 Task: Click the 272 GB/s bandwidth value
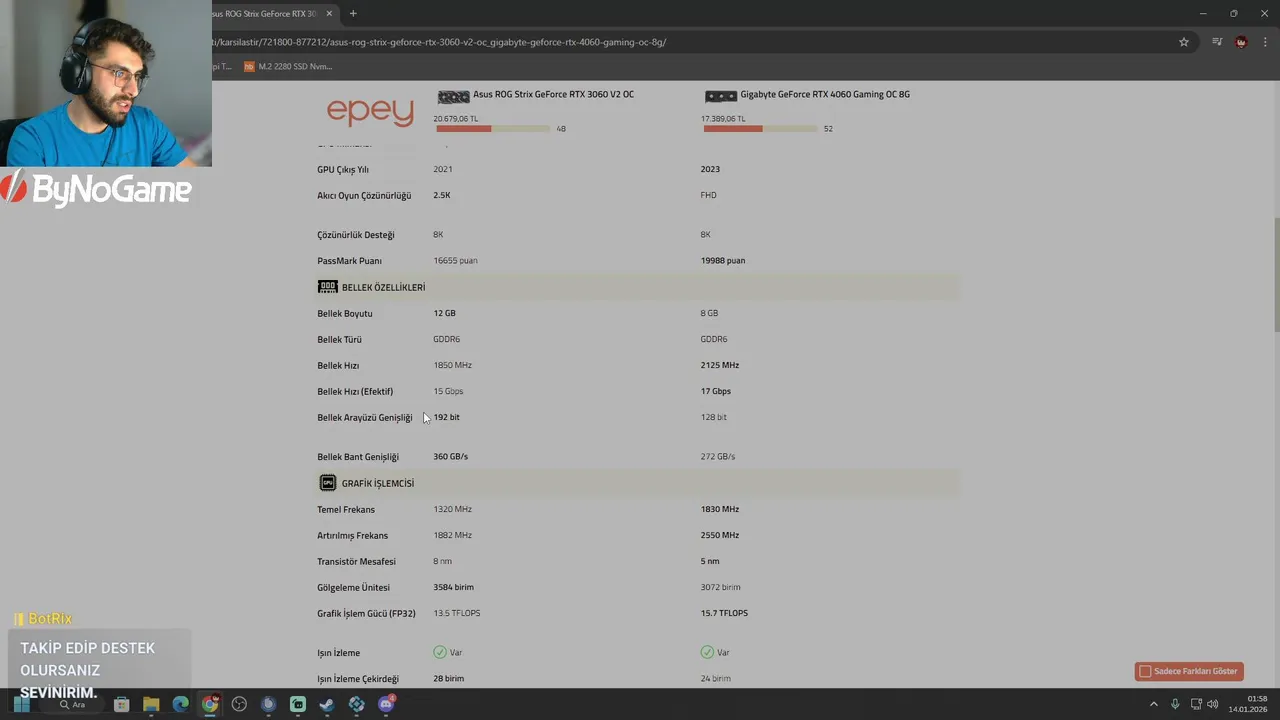click(x=718, y=456)
